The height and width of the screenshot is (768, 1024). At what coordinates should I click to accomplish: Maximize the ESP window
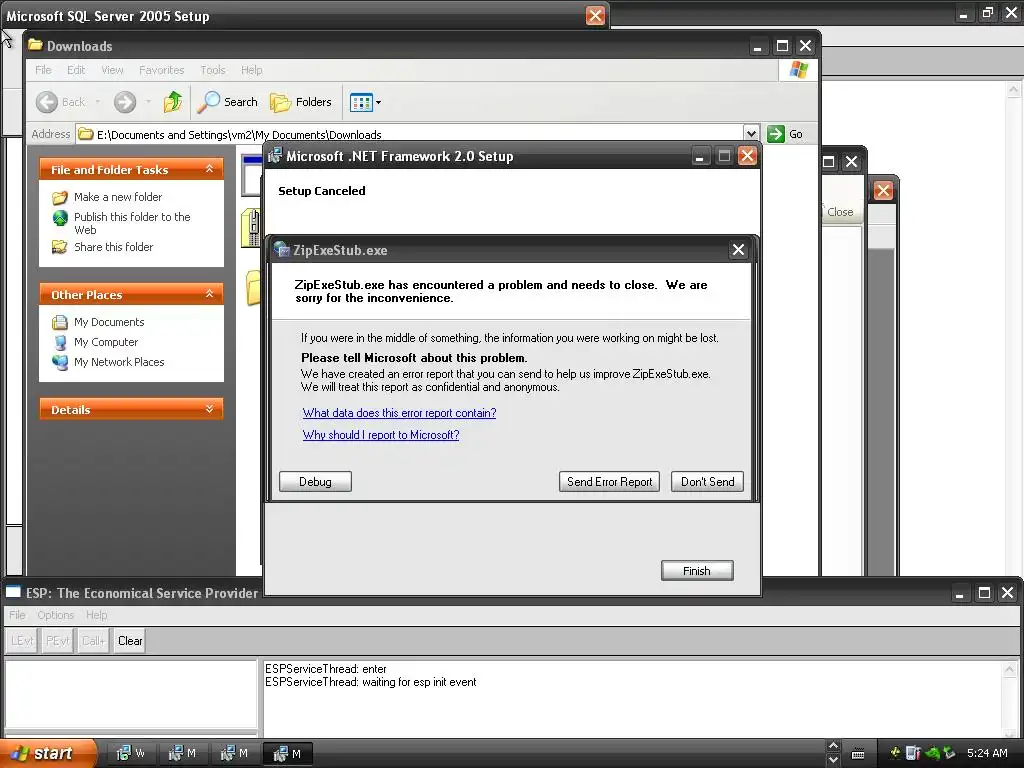tap(984, 593)
